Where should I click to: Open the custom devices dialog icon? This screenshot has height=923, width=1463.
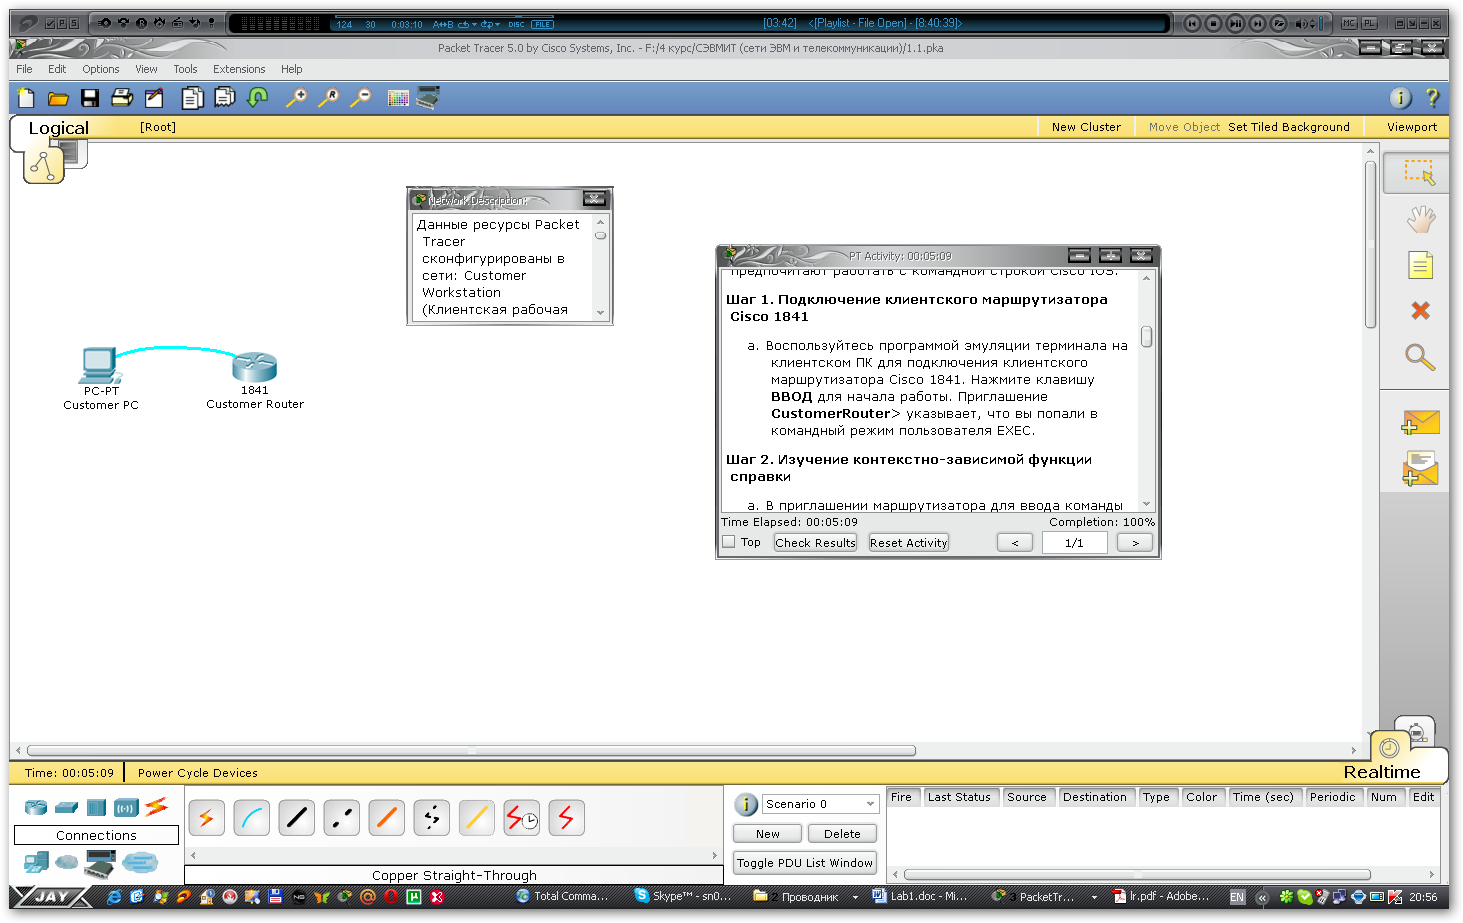click(x=428, y=98)
